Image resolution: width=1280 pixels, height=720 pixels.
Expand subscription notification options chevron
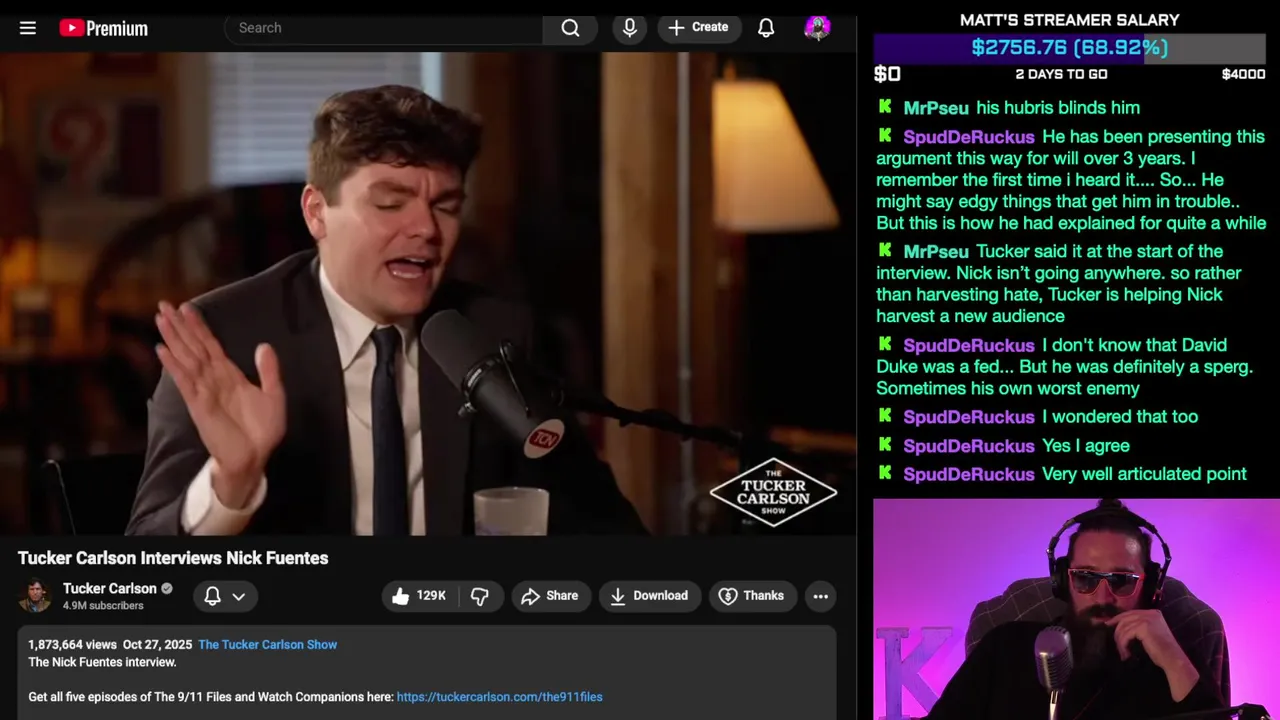tap(239, 596)
